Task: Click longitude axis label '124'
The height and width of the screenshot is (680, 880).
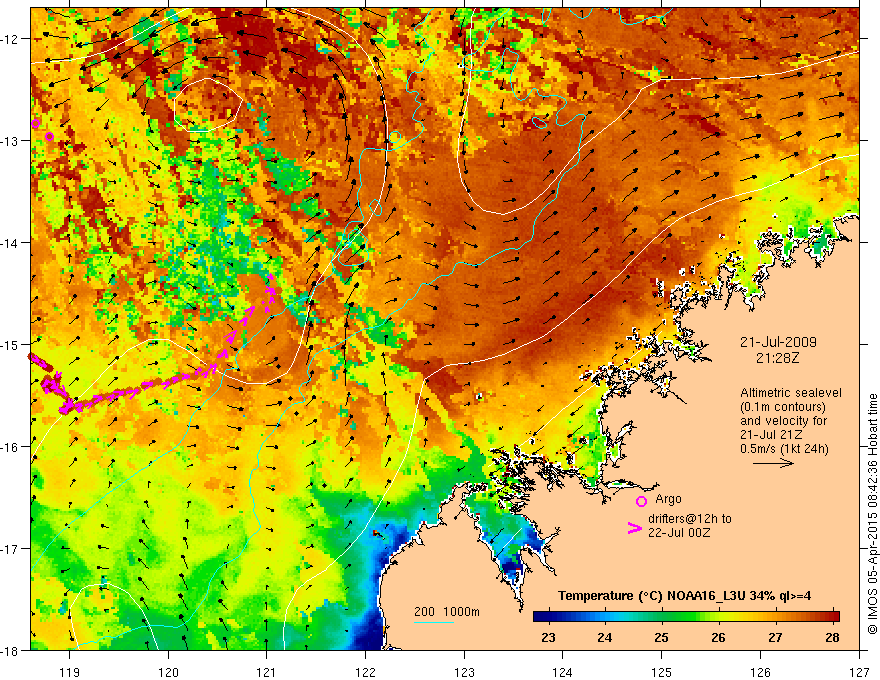Action: coord(563,672)
